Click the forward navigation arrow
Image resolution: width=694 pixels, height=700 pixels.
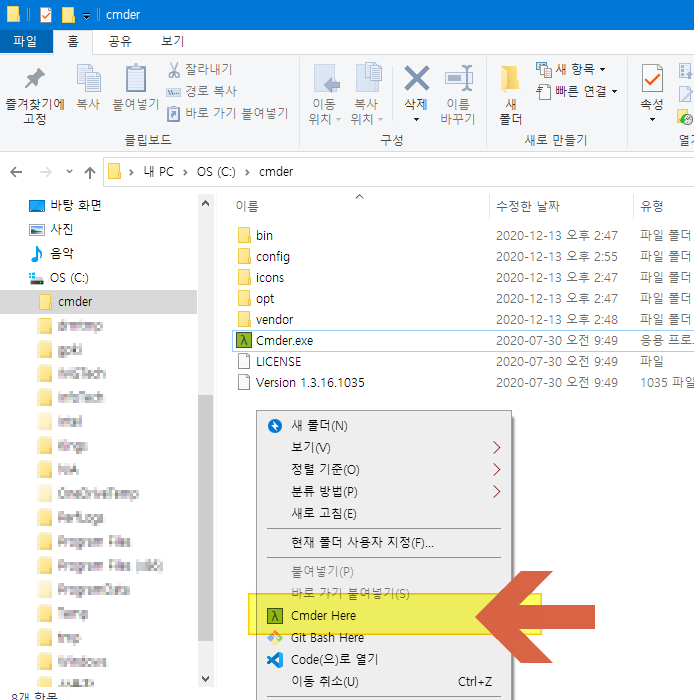[46, 172]
